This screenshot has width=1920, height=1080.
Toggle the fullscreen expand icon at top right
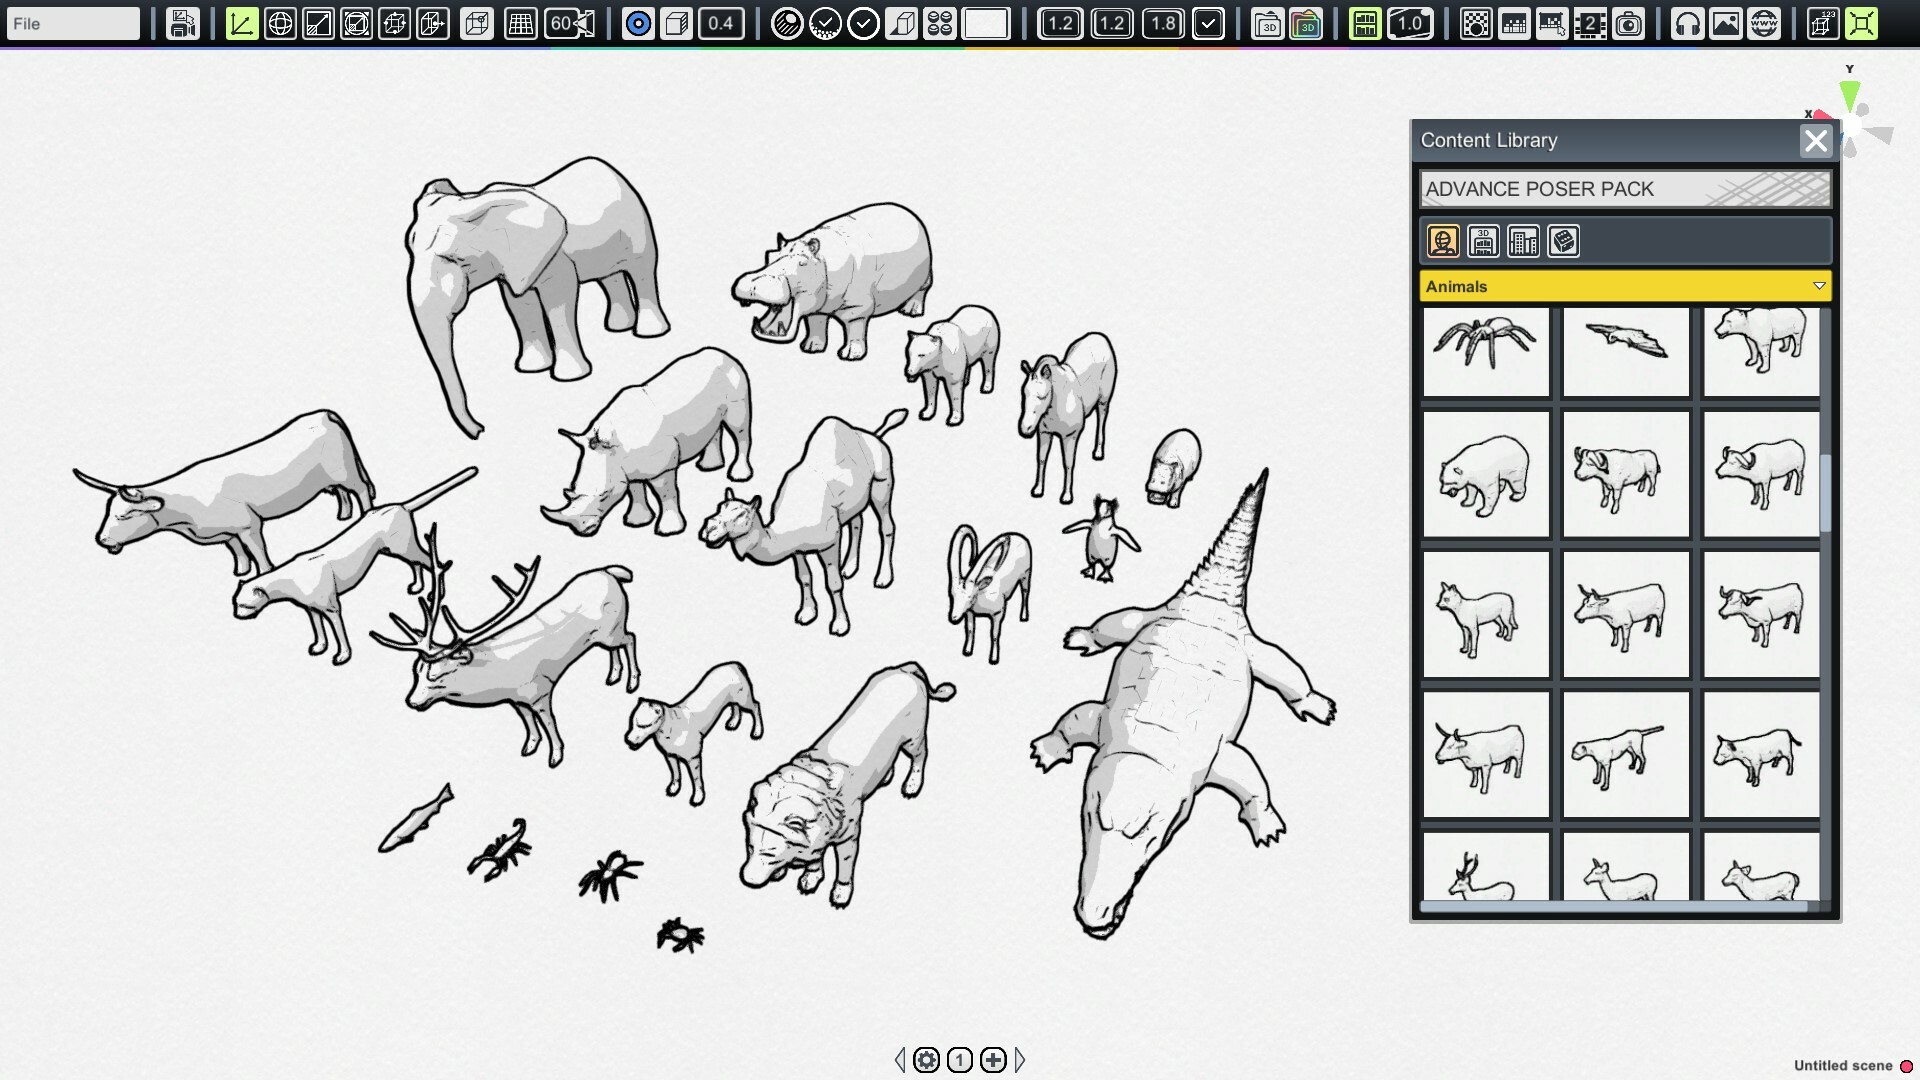[x=1862, y=23]
